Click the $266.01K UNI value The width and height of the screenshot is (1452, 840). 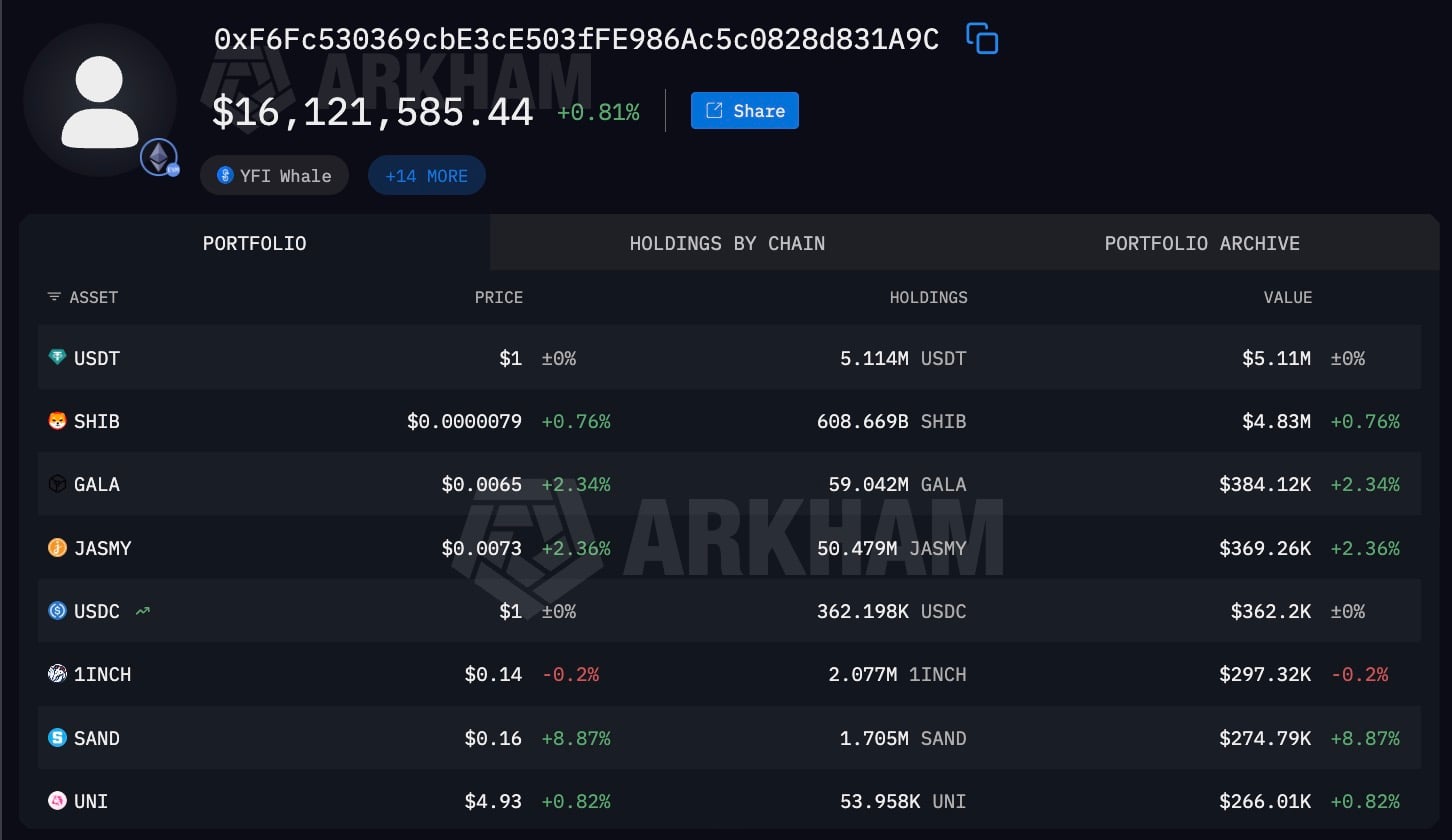click(x=1265, y=801)
